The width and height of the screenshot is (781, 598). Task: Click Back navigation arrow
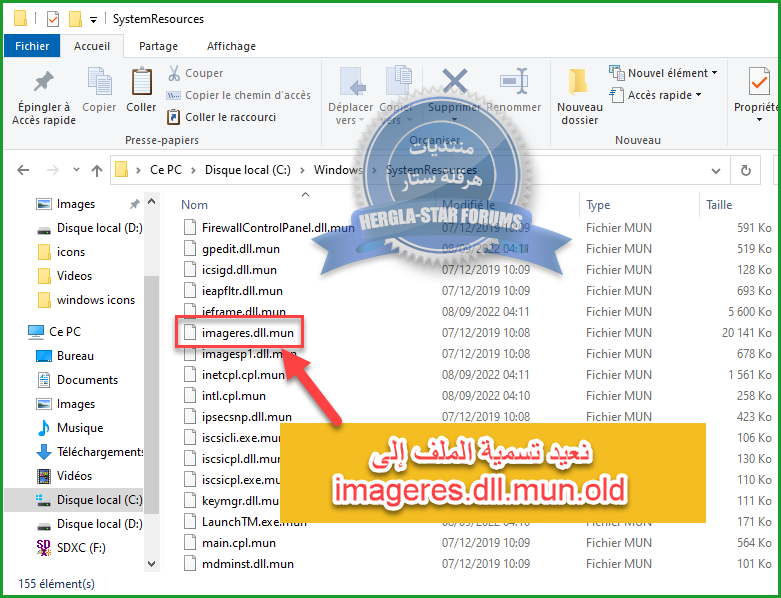pyautogui.click(x=23, y=170)
